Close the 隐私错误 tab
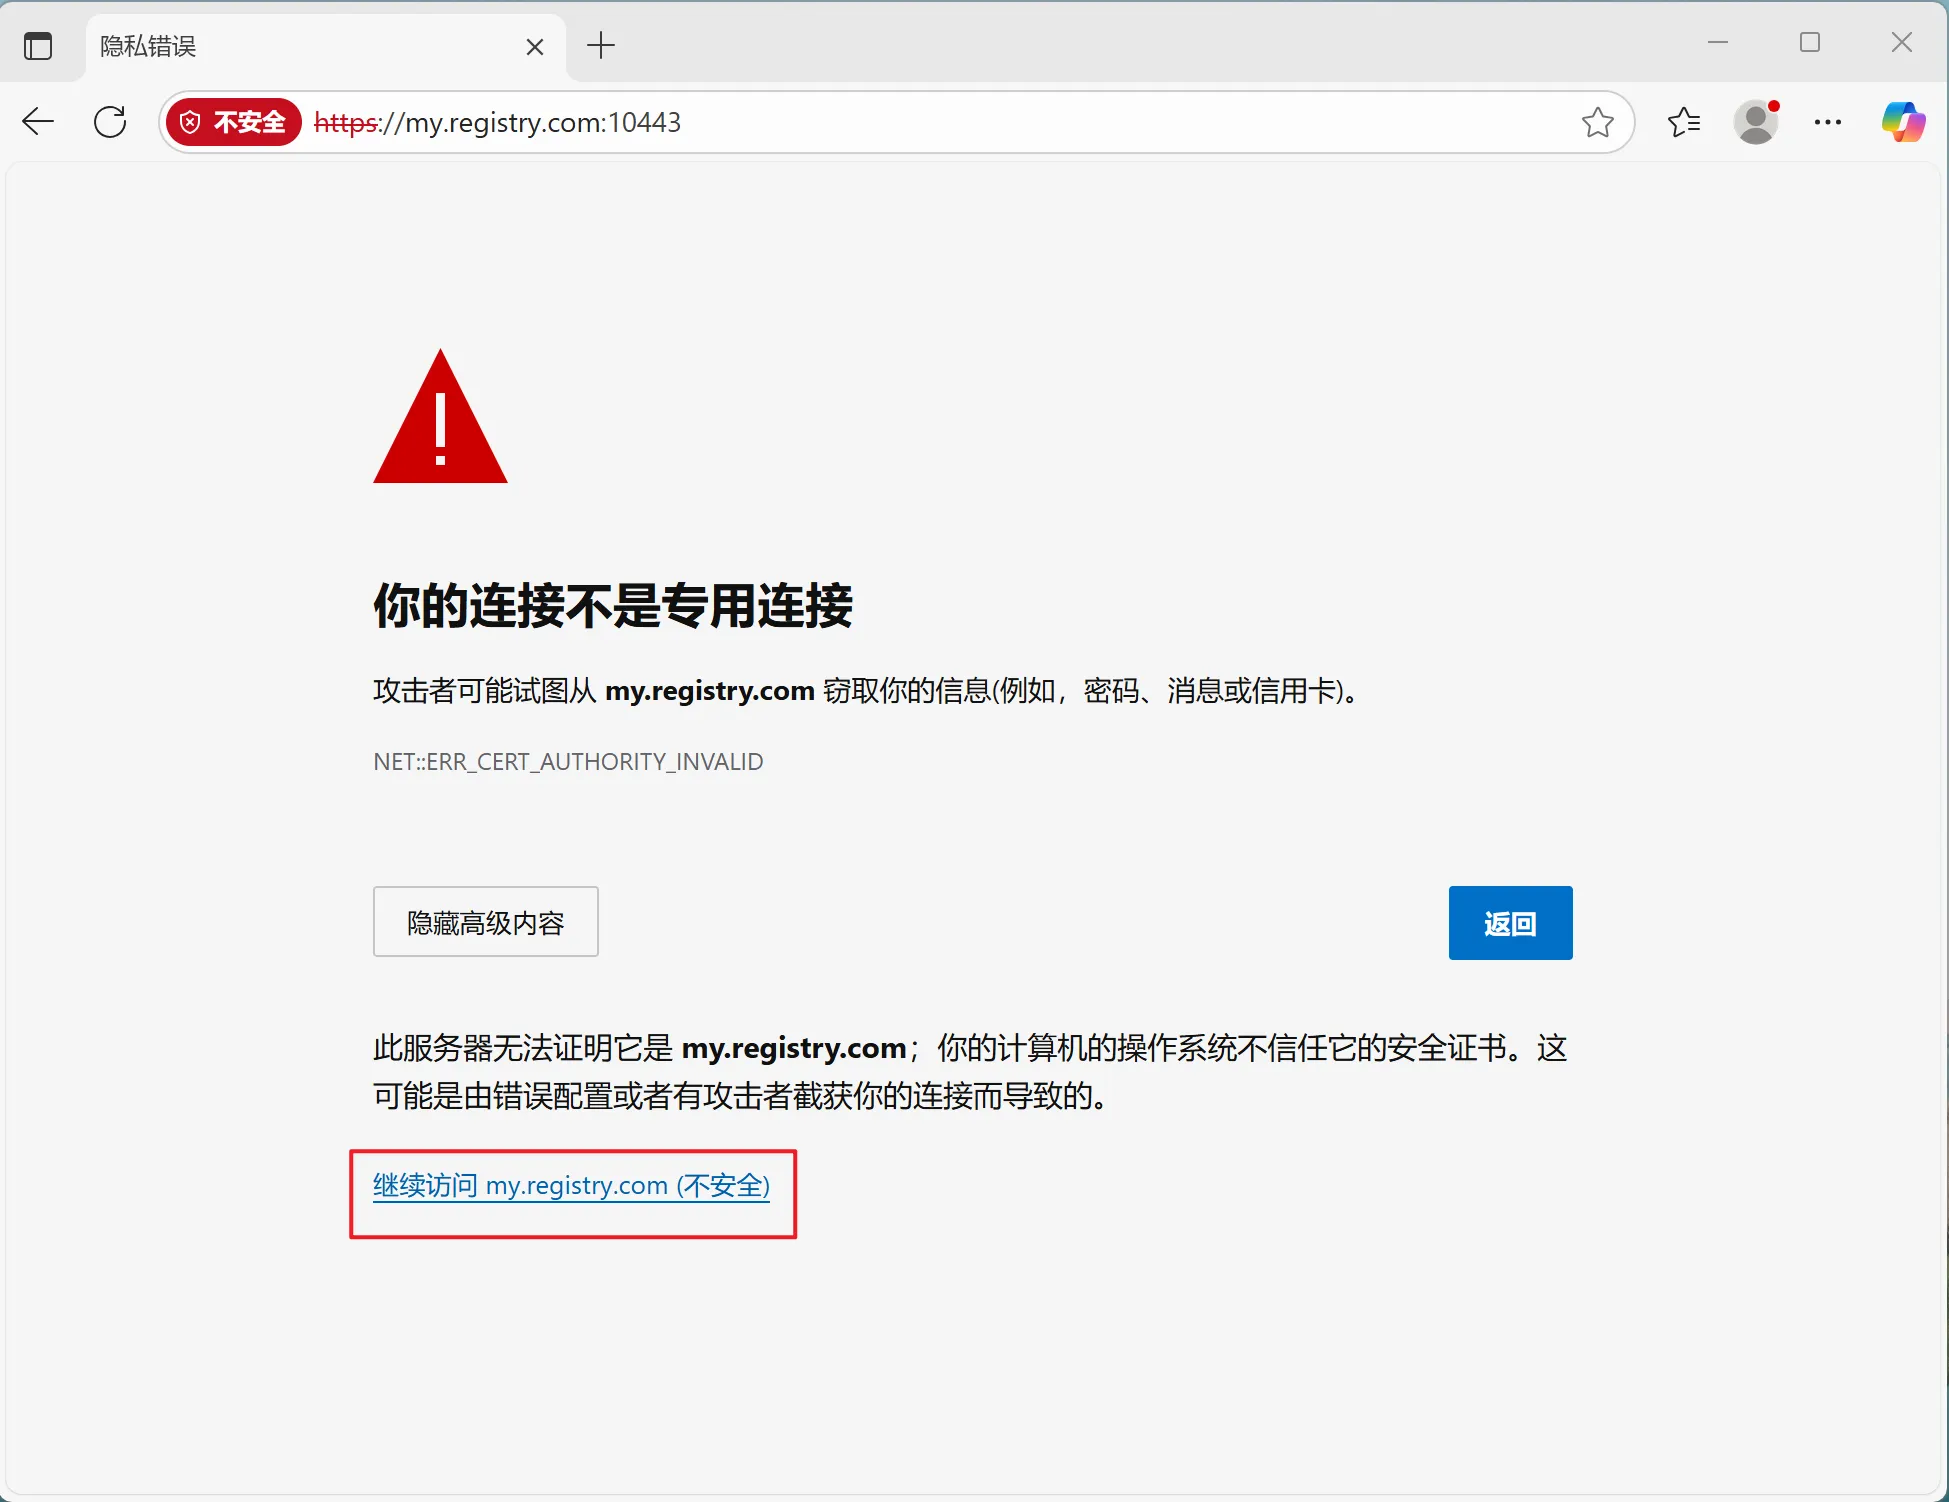The width and height of the screenshot is (1949, 1502). pyautogui.click(x=535, y=47)
